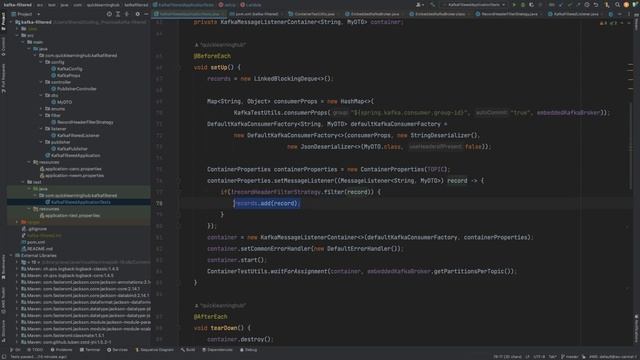Image resolution: width=640 pixels, height=360 pixels.
Task: Click quicklearninghub author hint above @BeforeEach
Action: pyautogui.click(x=220, y=44)
